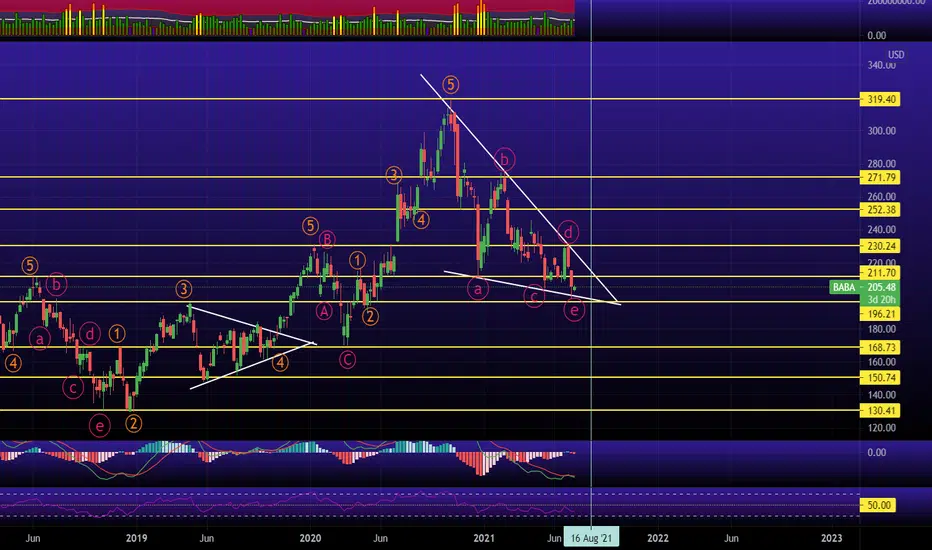Click the 0.00 label of the MACD pane
This screenshot has width=932, height=550.
pyautogui.click(x=877, y=452)
